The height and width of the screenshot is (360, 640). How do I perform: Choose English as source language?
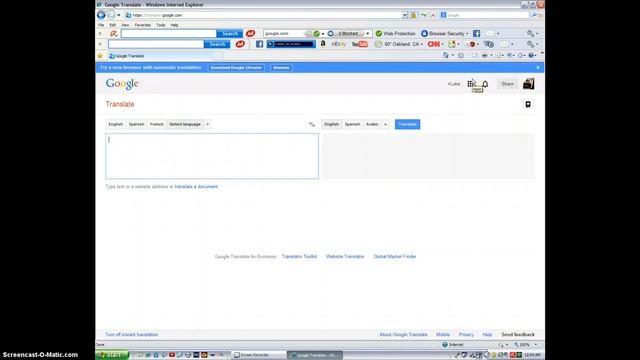[x=116, y=124]
